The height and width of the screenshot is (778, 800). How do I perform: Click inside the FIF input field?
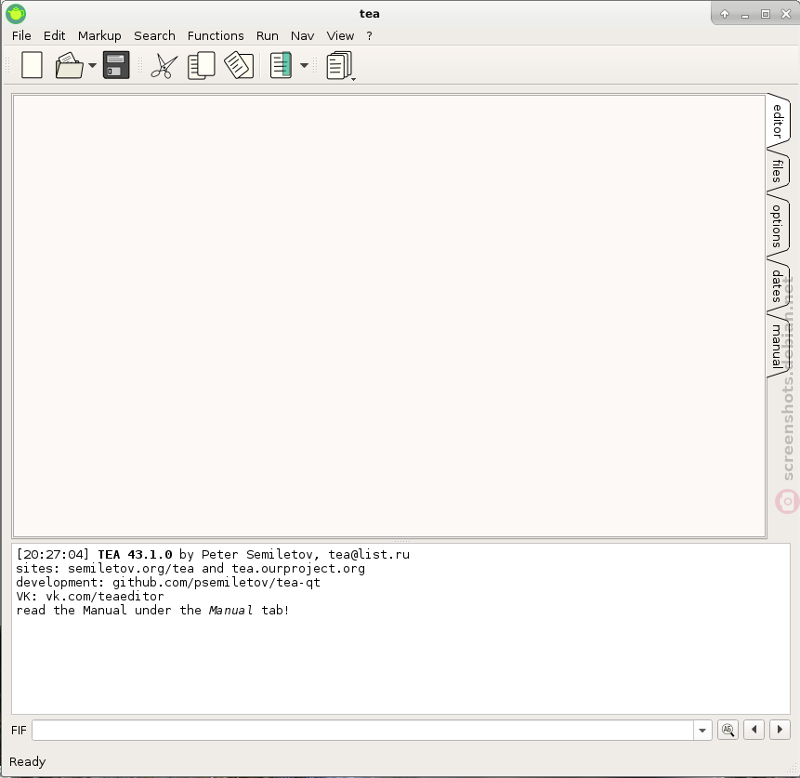coord(363,731)
